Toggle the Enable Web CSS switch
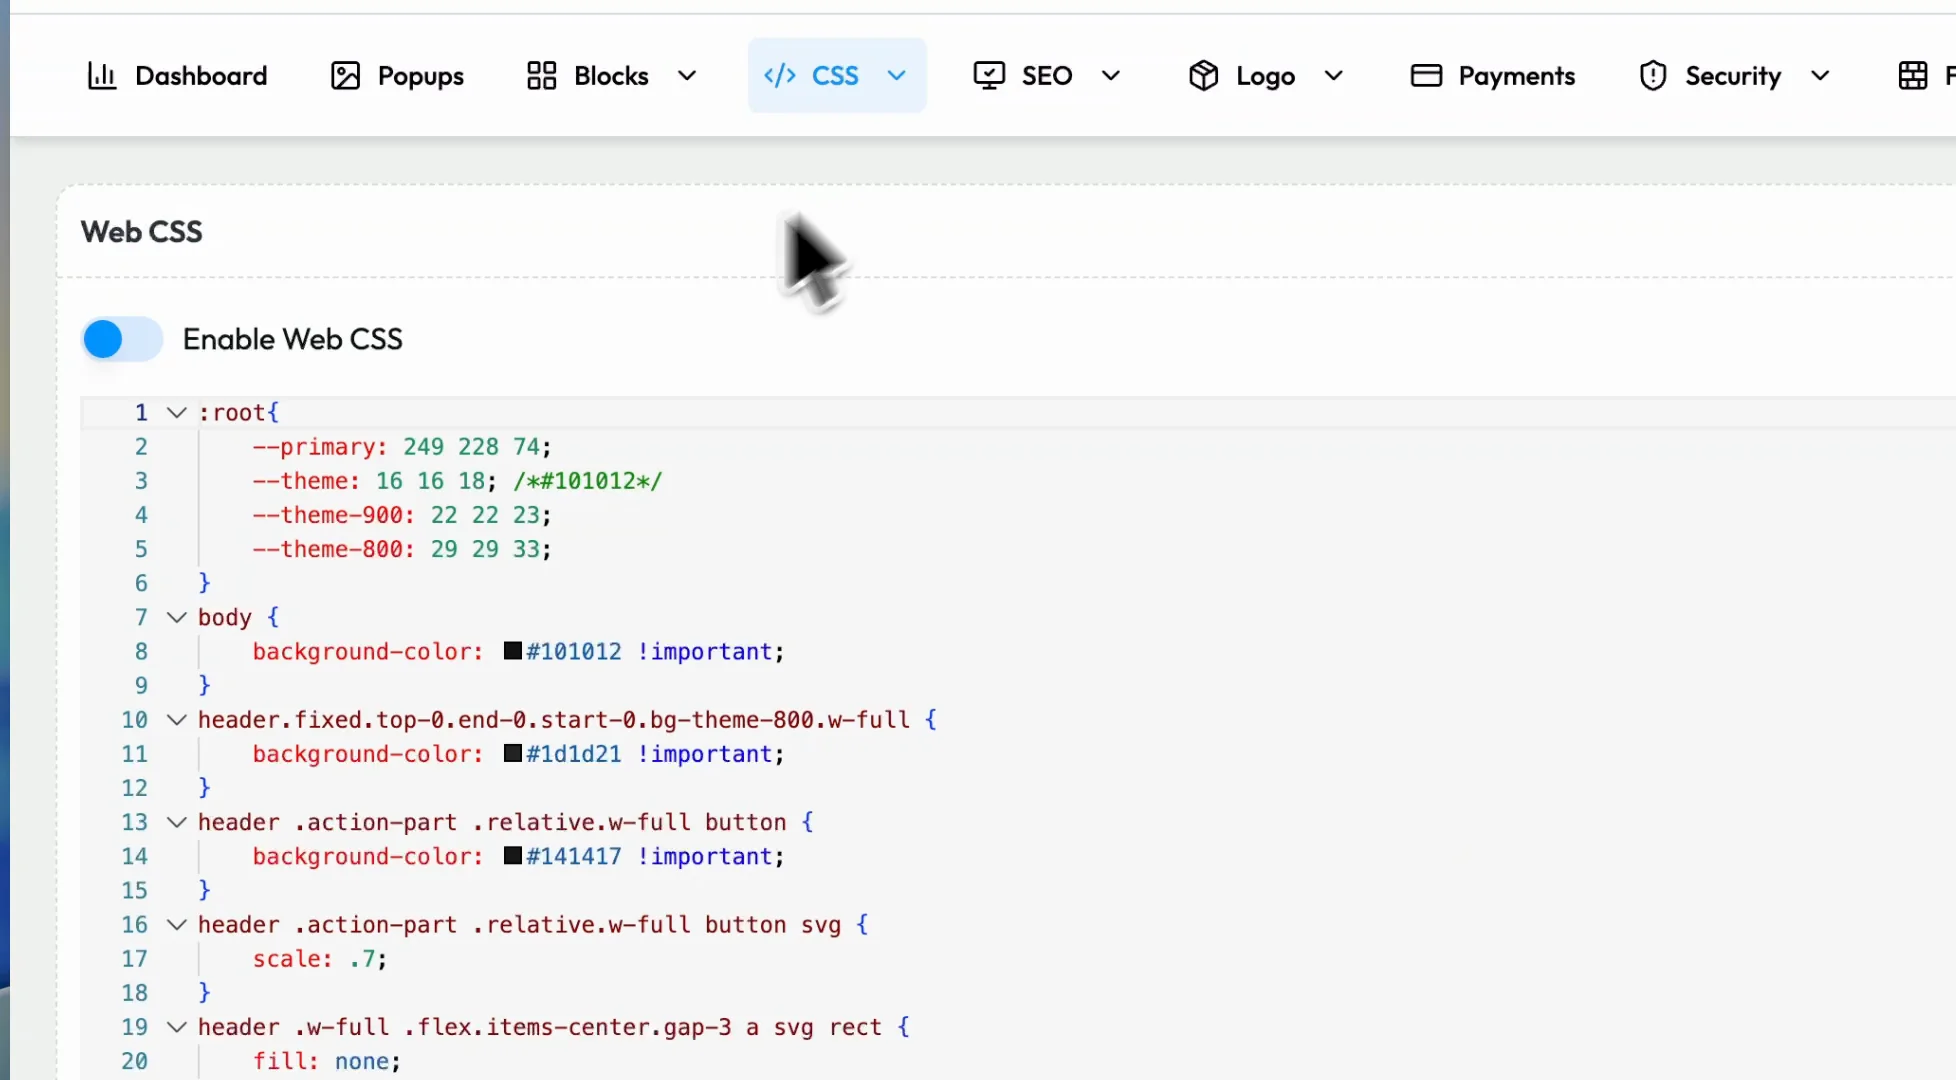This screenshot has width=1956, height=1080. 122,339
